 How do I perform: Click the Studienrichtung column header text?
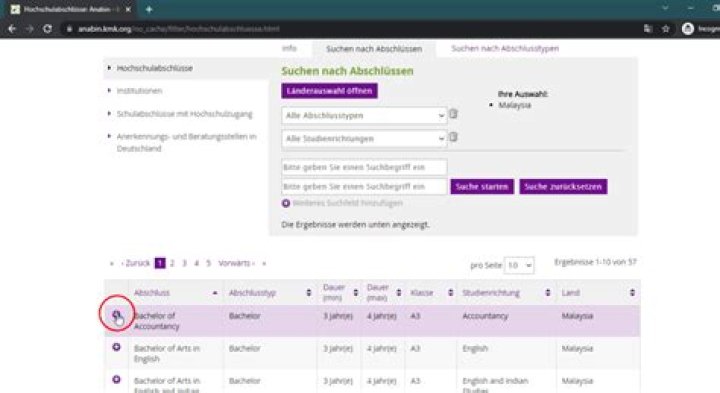click(x=490, y=292)
